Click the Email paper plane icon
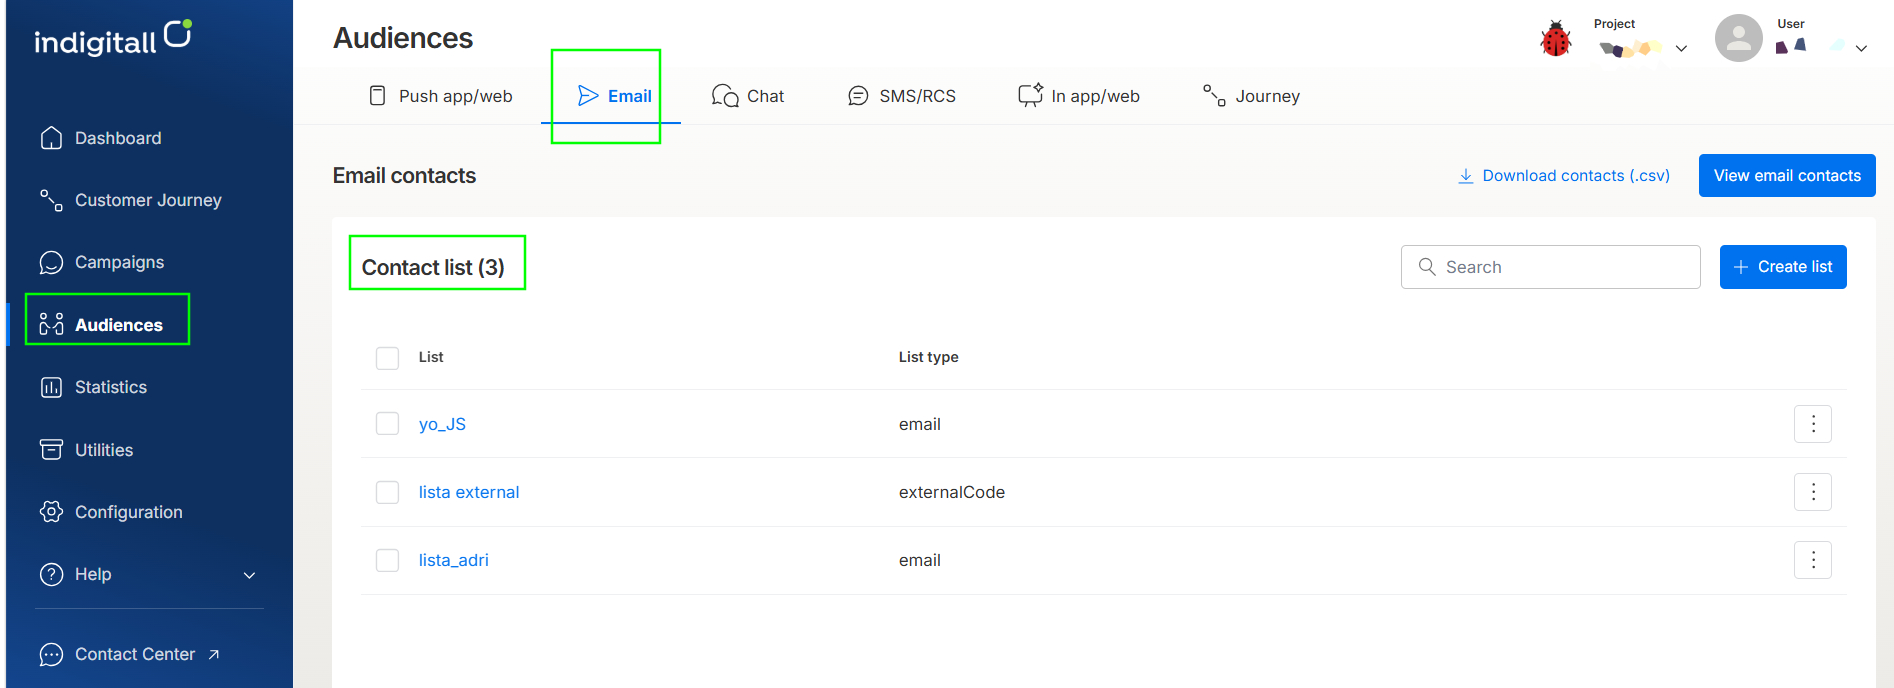This screenshot has height=688, width=1894. (588, 96)
